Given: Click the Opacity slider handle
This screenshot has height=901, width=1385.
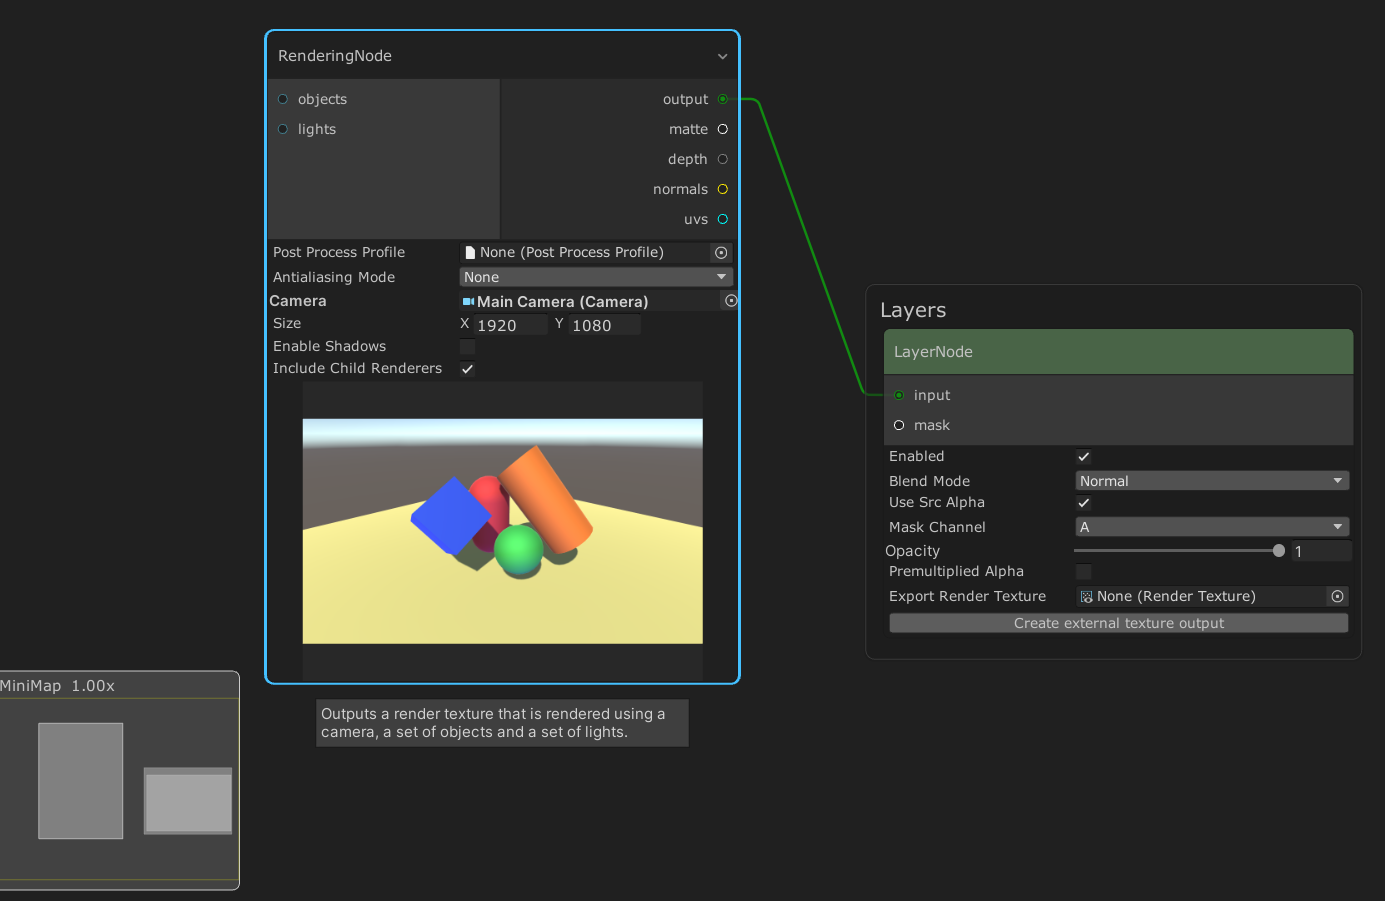Looking at the screenshot, I should tap(1278, 551).
